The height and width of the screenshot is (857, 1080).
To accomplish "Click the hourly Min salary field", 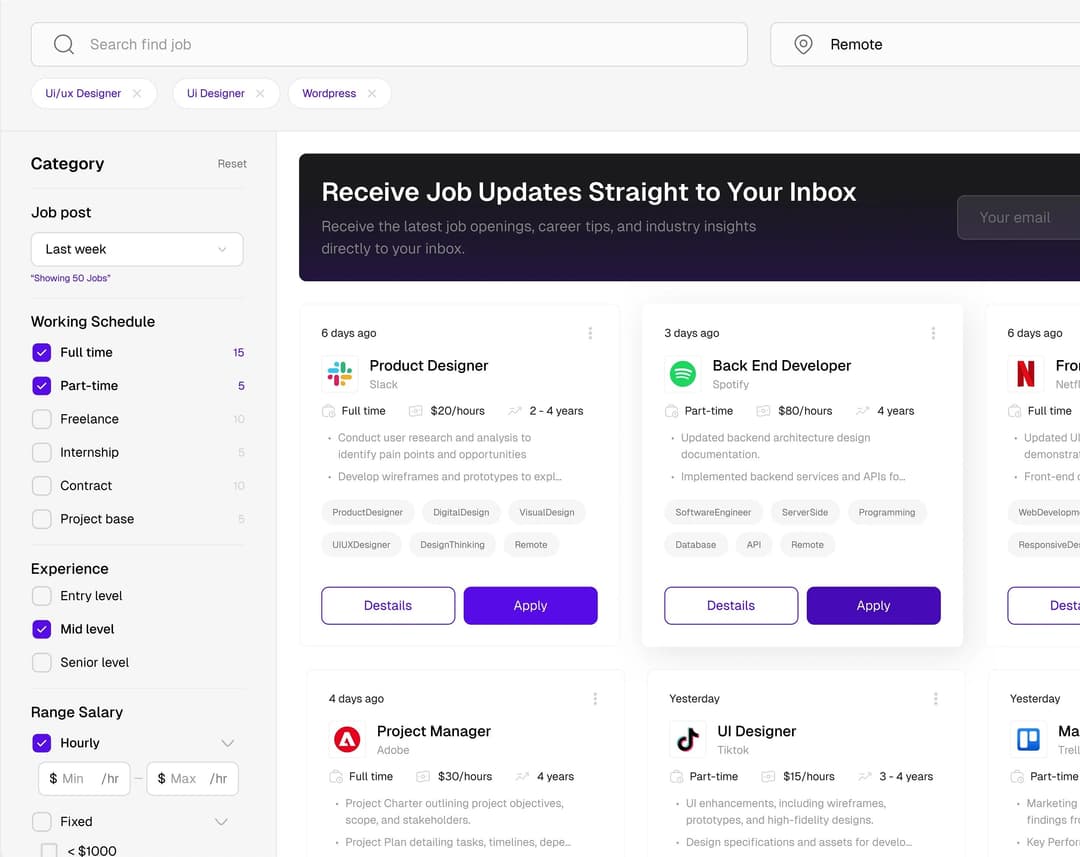I will pyautogui.click(x=84, y=779).
